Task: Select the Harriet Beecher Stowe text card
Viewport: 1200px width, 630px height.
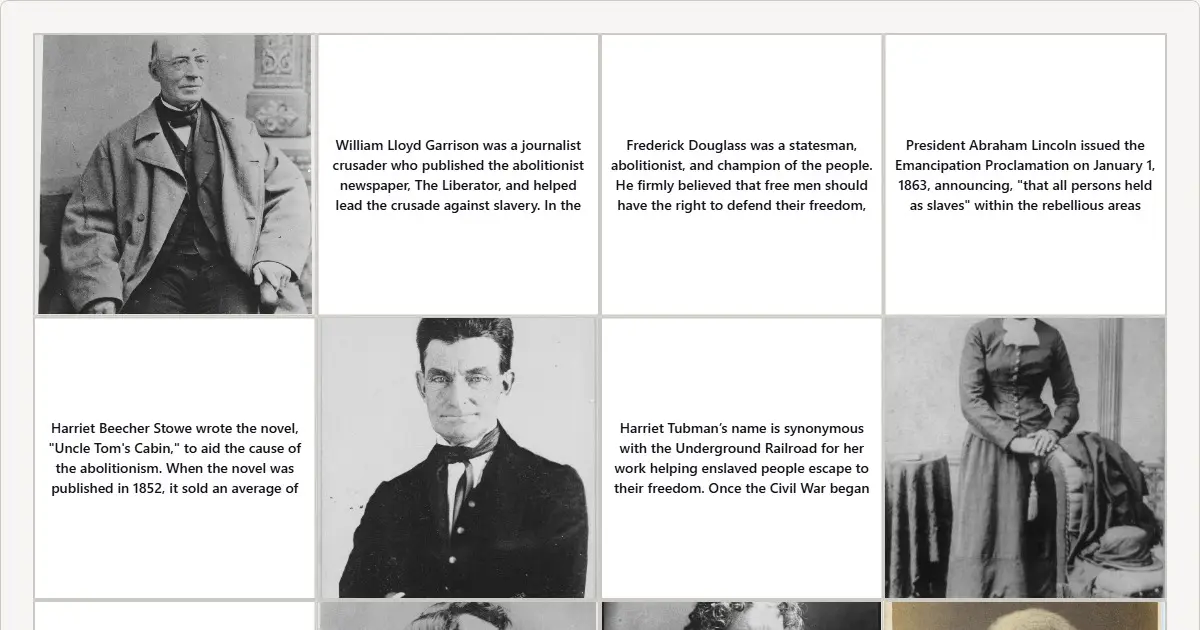Action: (175, 458)
